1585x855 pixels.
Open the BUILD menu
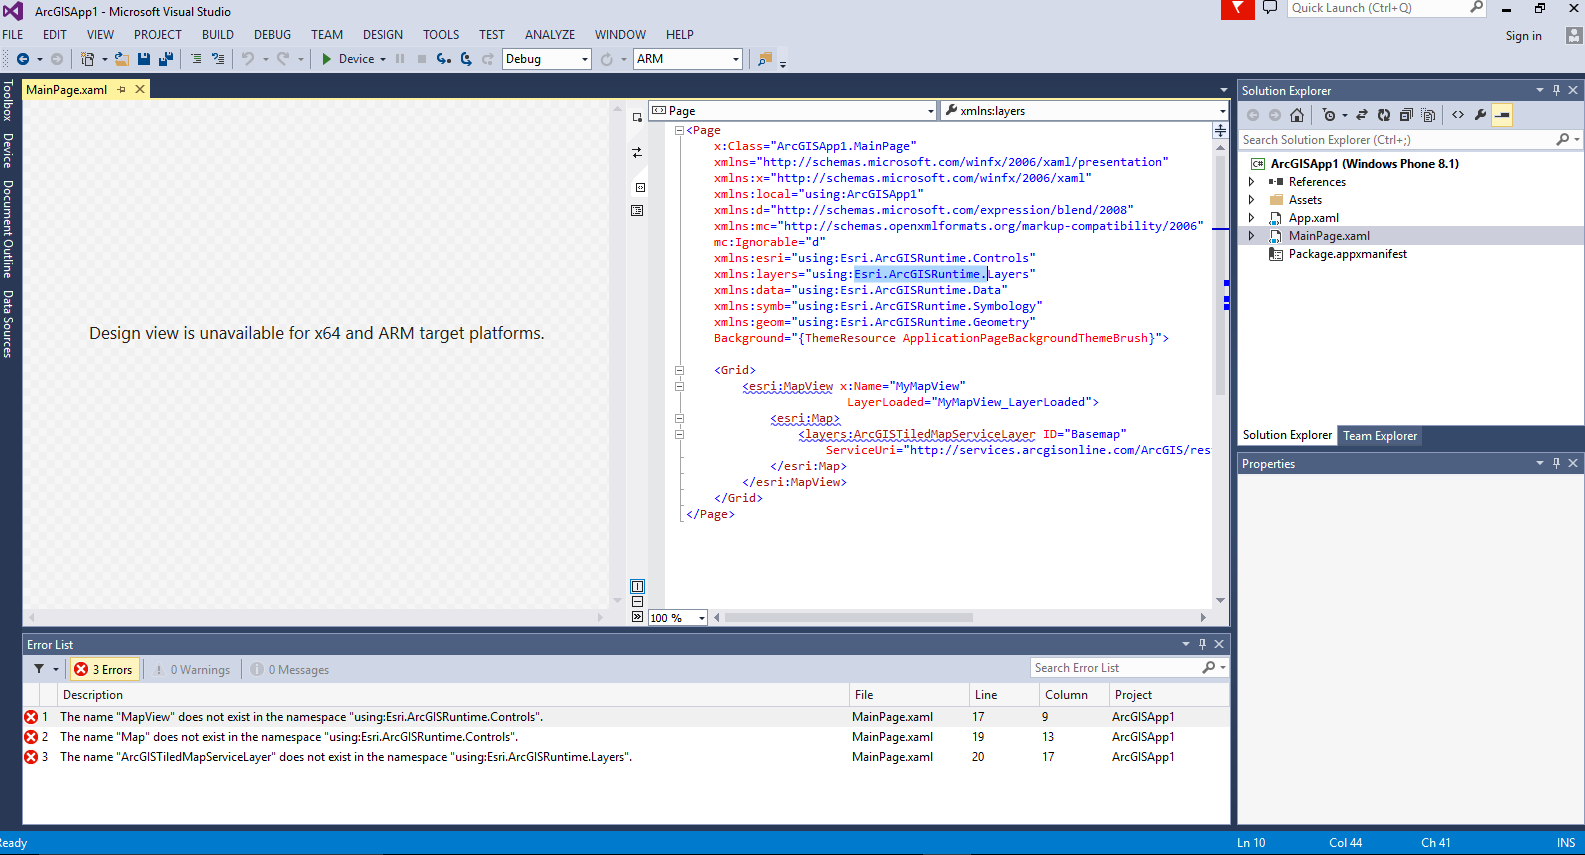point(218,35)
